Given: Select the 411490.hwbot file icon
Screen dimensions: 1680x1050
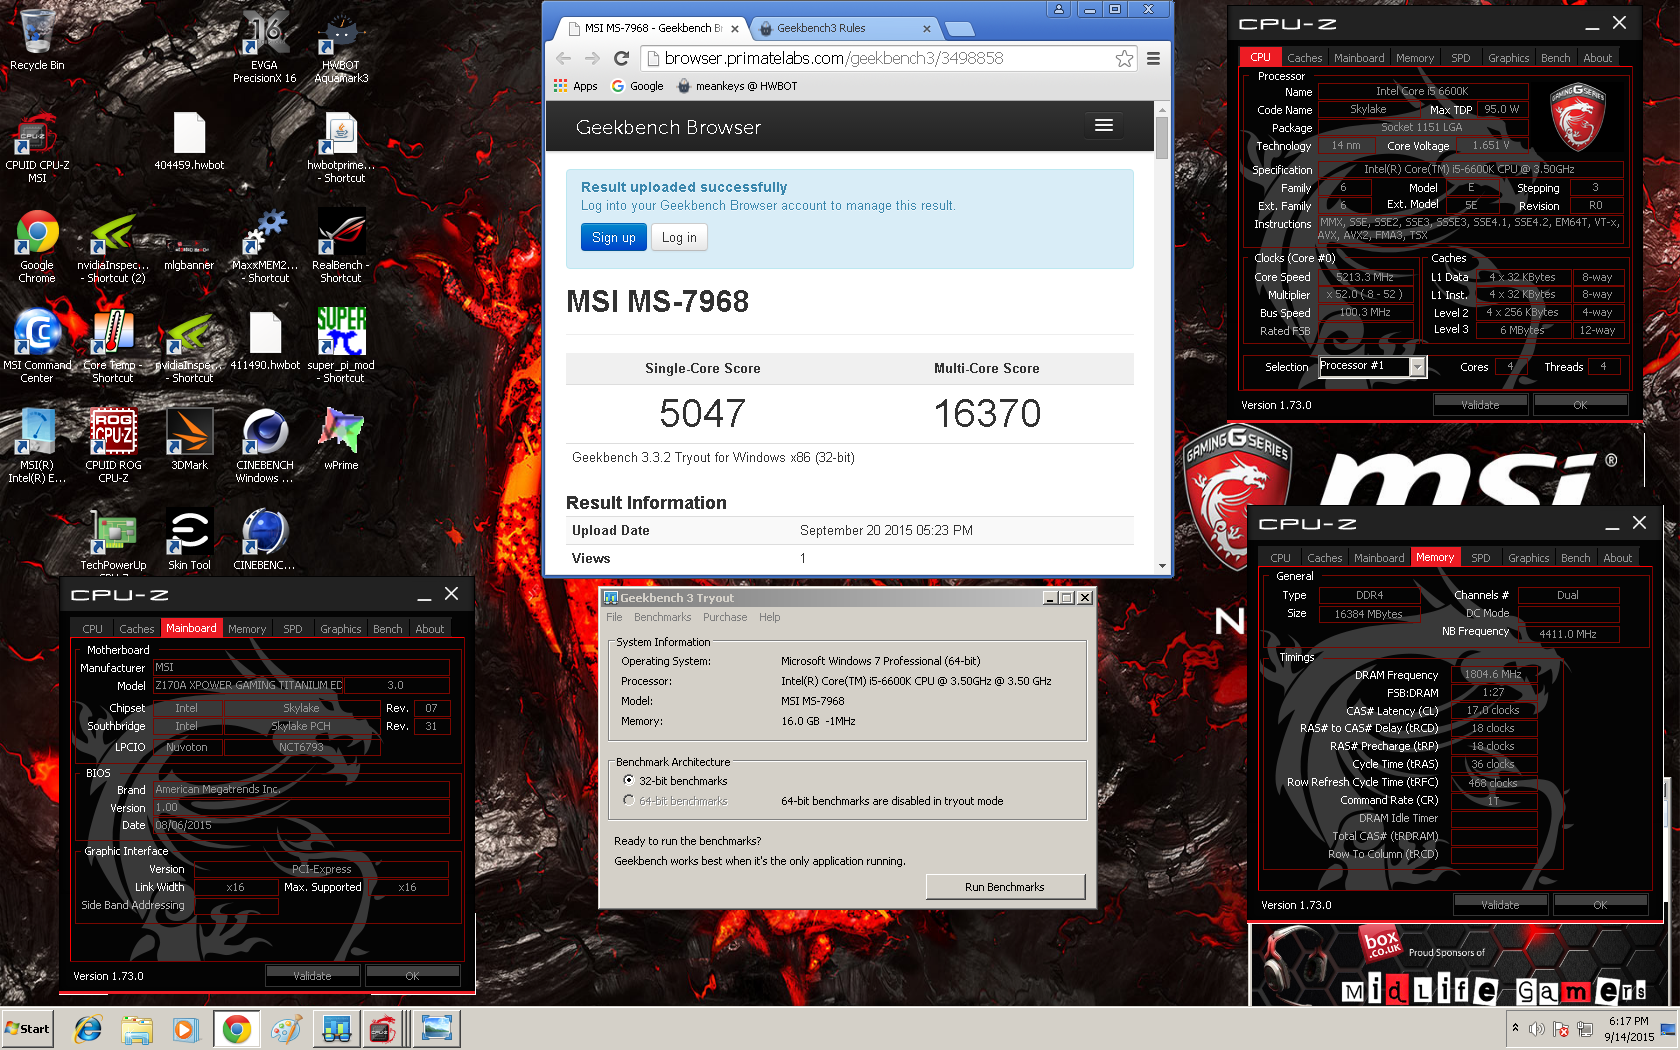Looking at the screenshot, I should coord(265,340).
